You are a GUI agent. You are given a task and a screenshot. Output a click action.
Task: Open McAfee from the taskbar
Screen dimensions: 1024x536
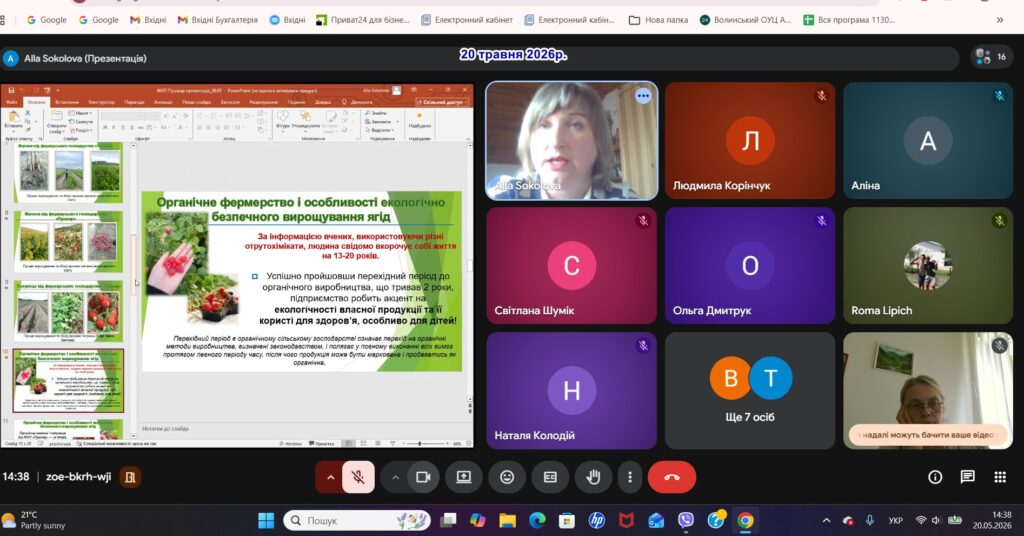click(x=626, y=520)
